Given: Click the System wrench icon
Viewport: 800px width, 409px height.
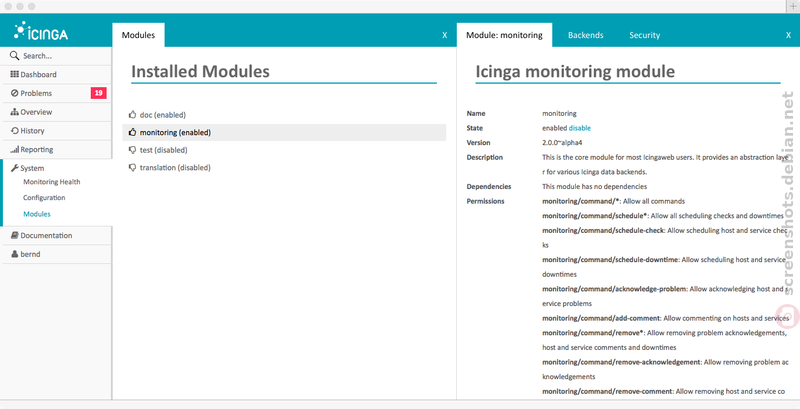Looking at the screenshot, I should coord(15,168).
